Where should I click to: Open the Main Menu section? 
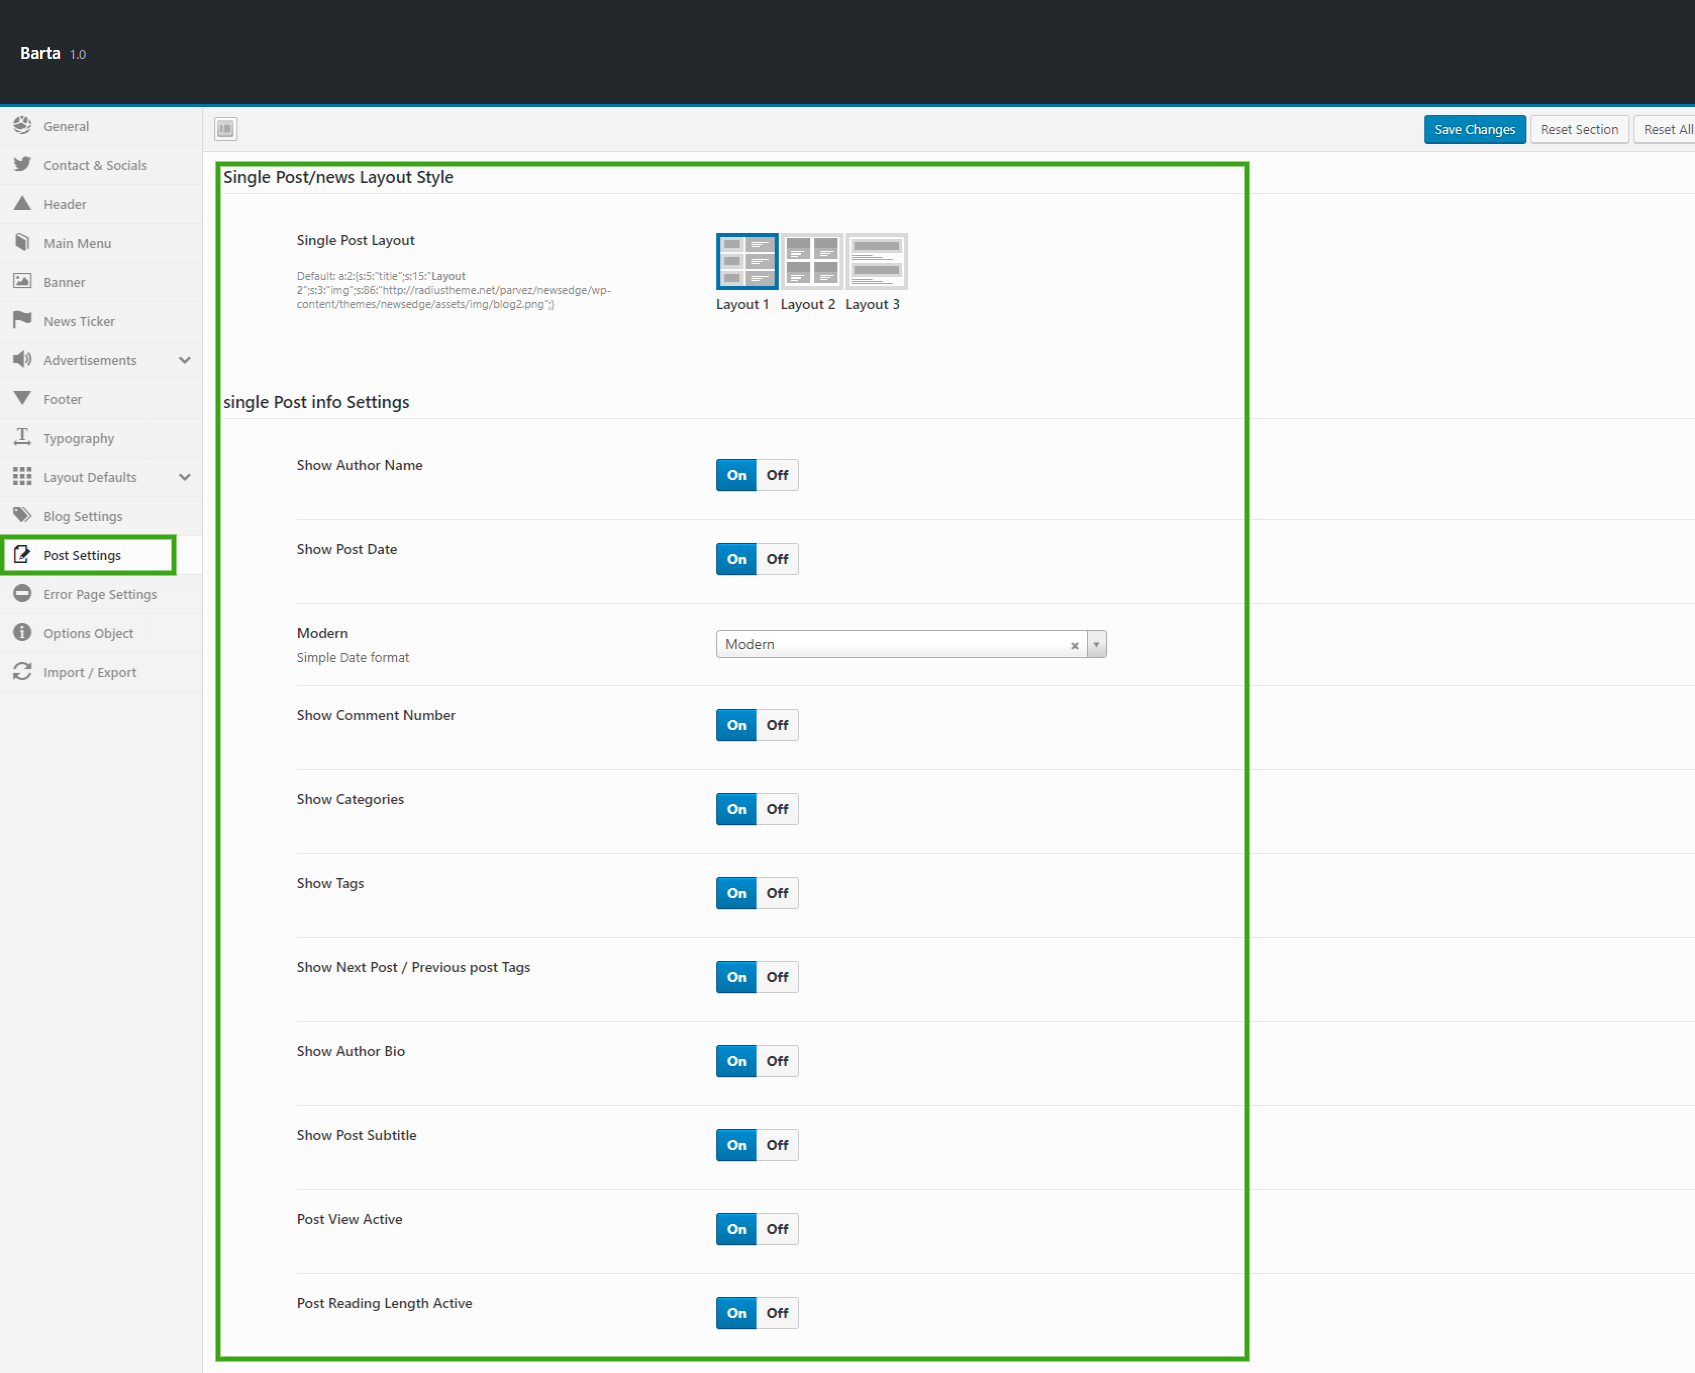tap(101, 243)
